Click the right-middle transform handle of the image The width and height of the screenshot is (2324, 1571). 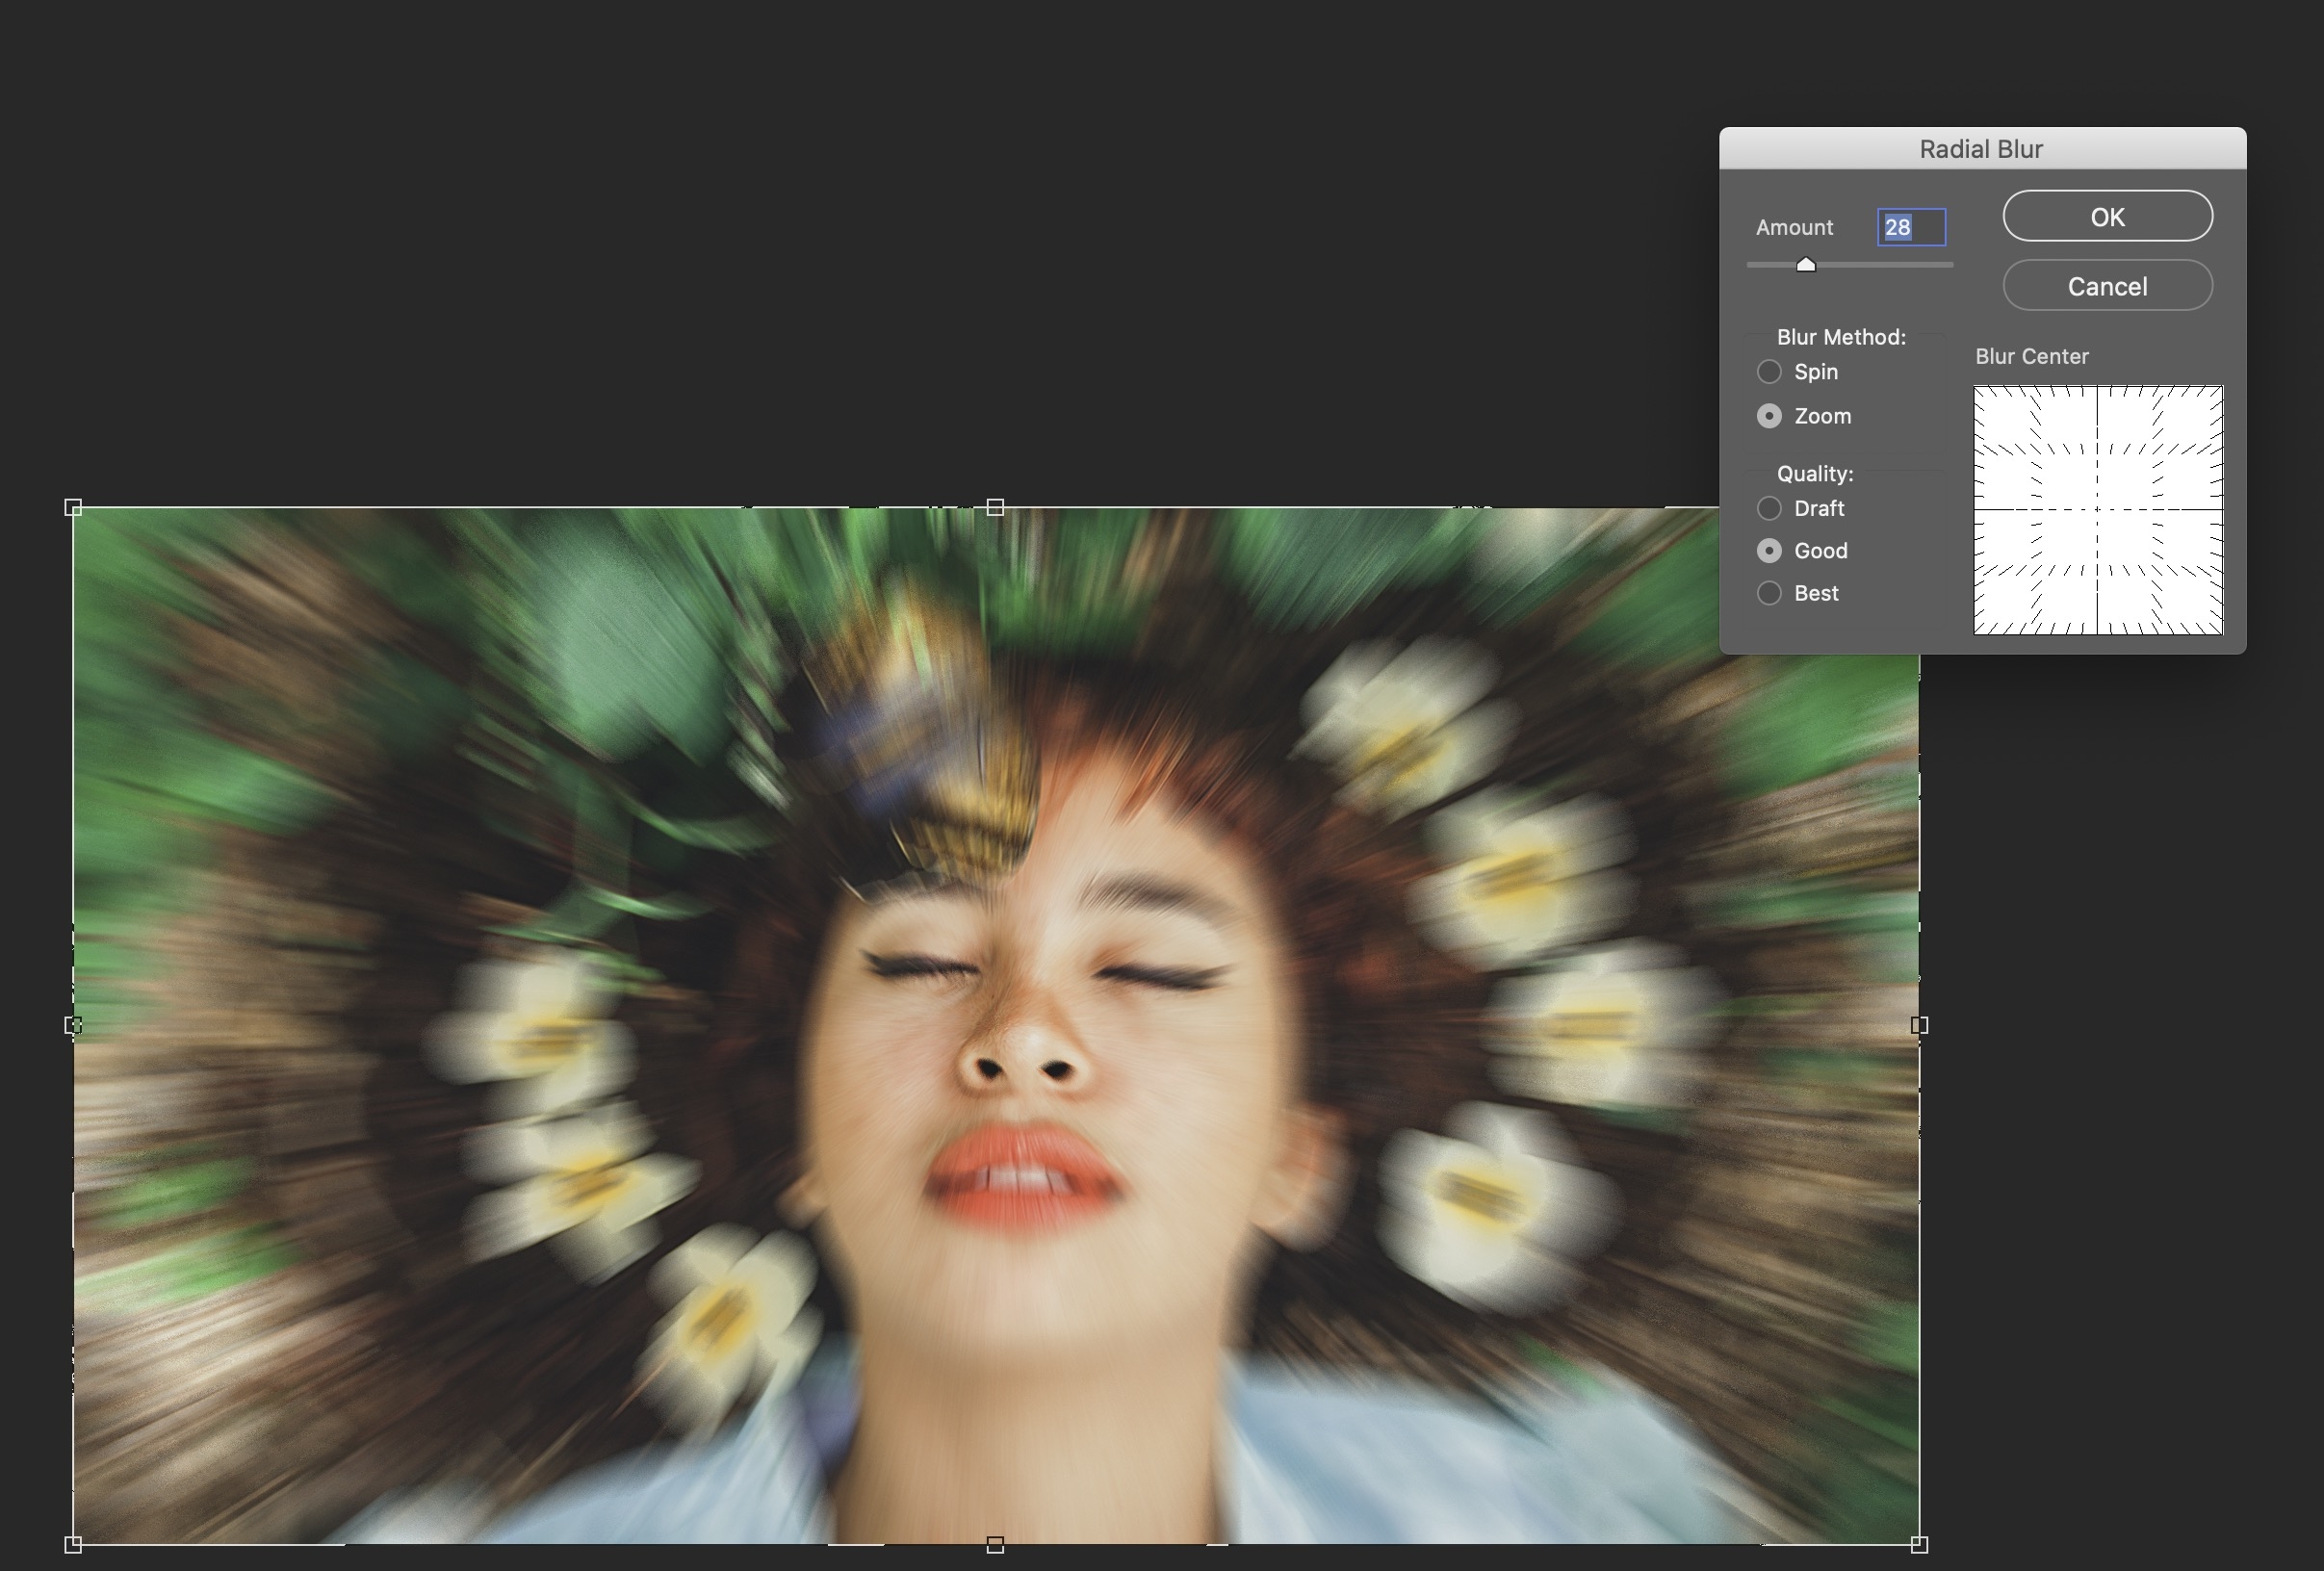[x=1919, y=1025]
